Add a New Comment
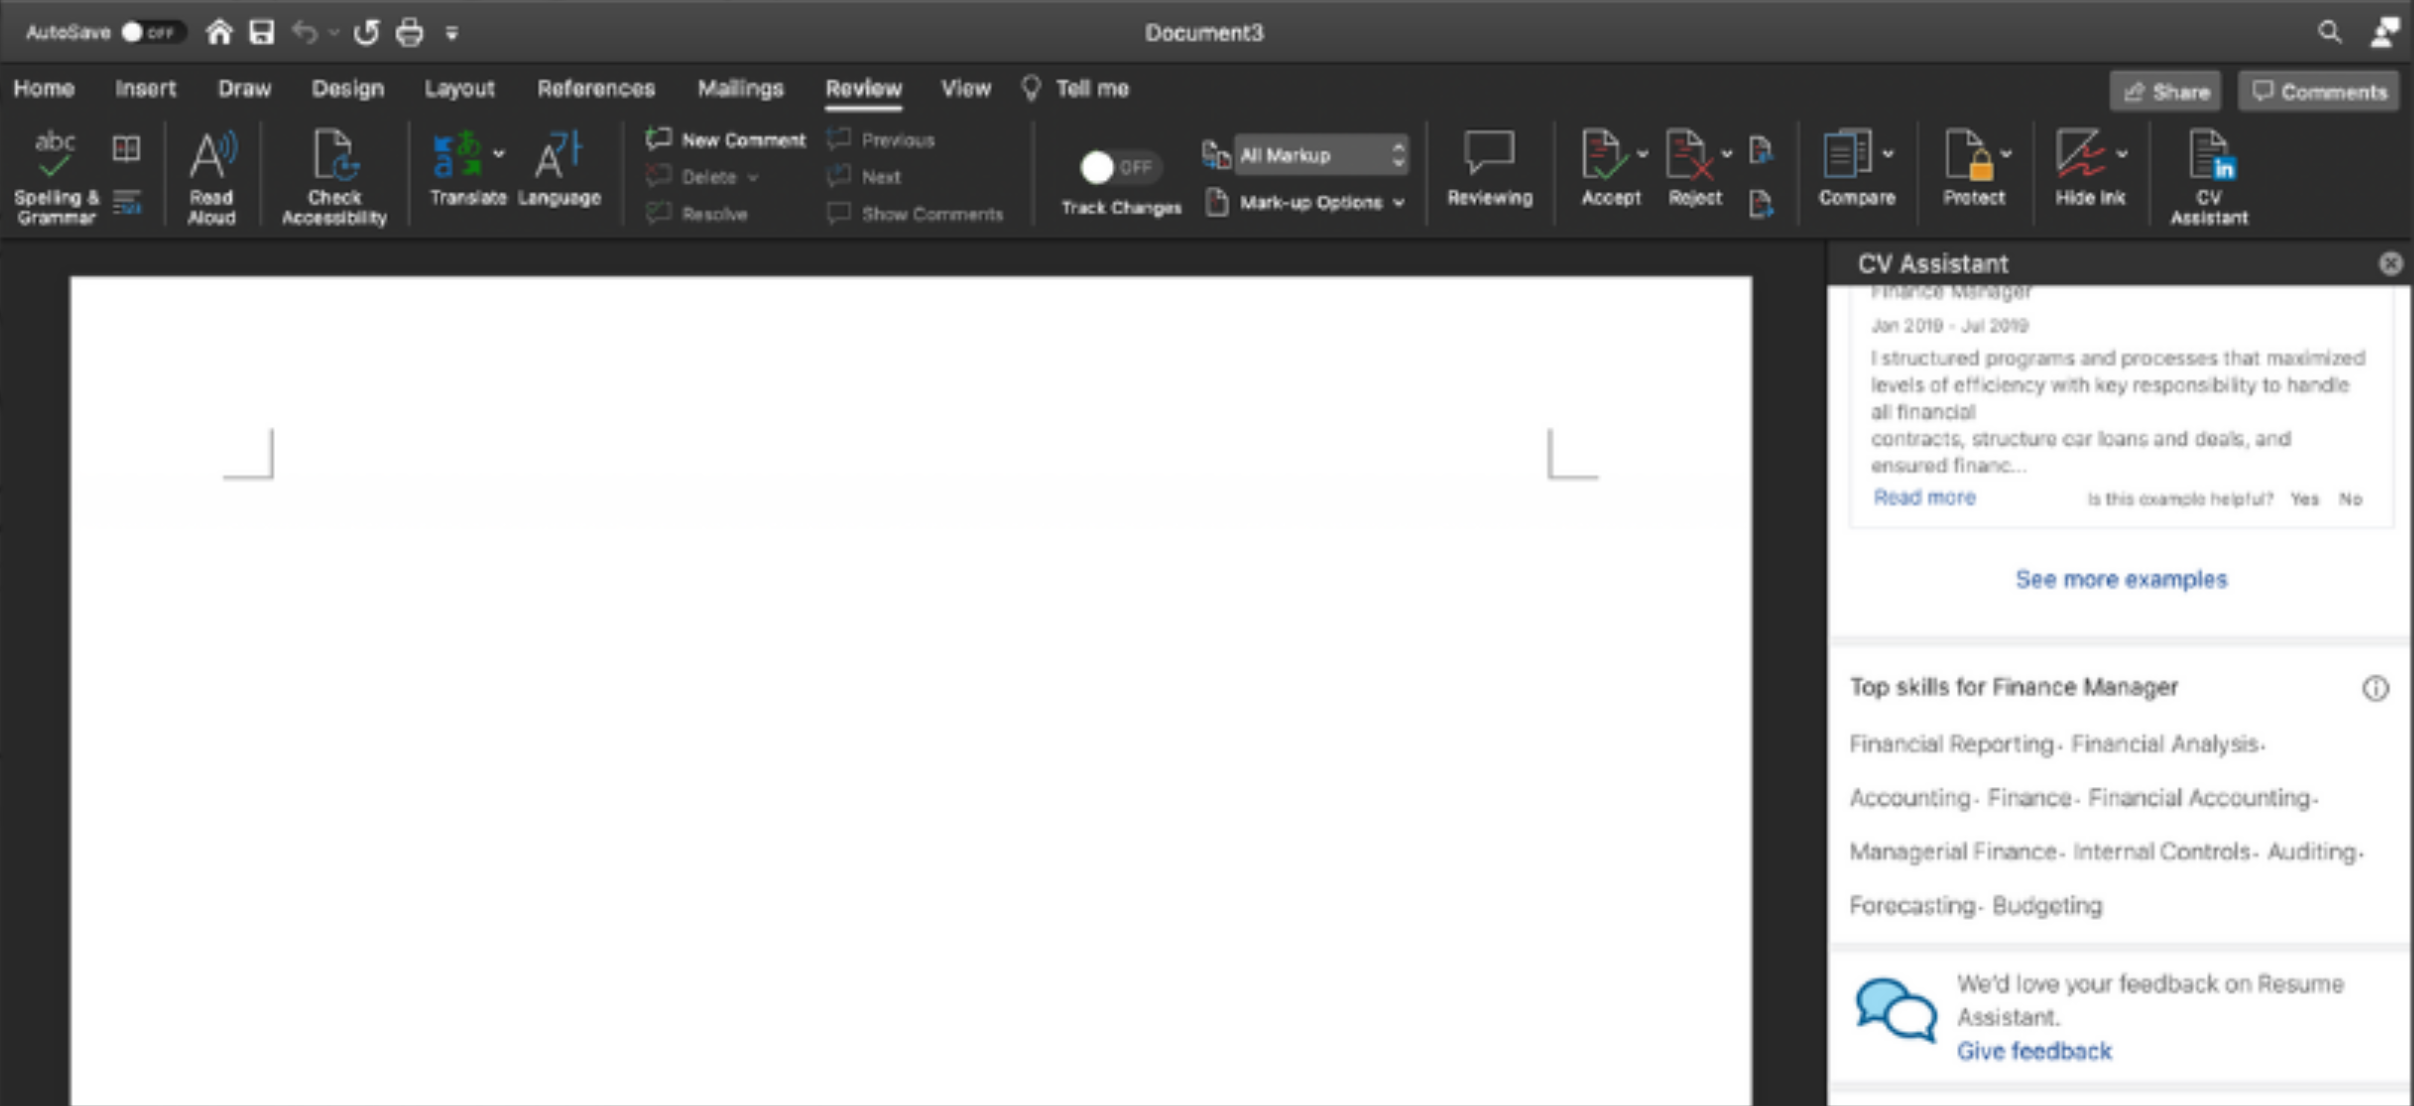The width and height of the screenshot is (2414, 1106). (x=725, y=140)
